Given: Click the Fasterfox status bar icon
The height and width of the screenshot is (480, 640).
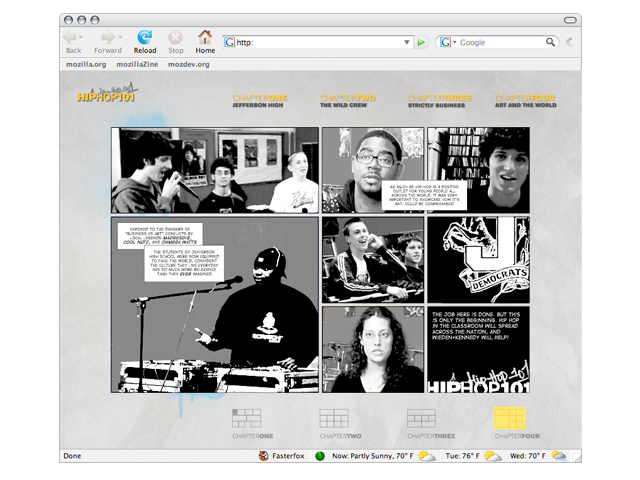Looking at the screenshot, I should pyautogui.click(x=264, y=456).
